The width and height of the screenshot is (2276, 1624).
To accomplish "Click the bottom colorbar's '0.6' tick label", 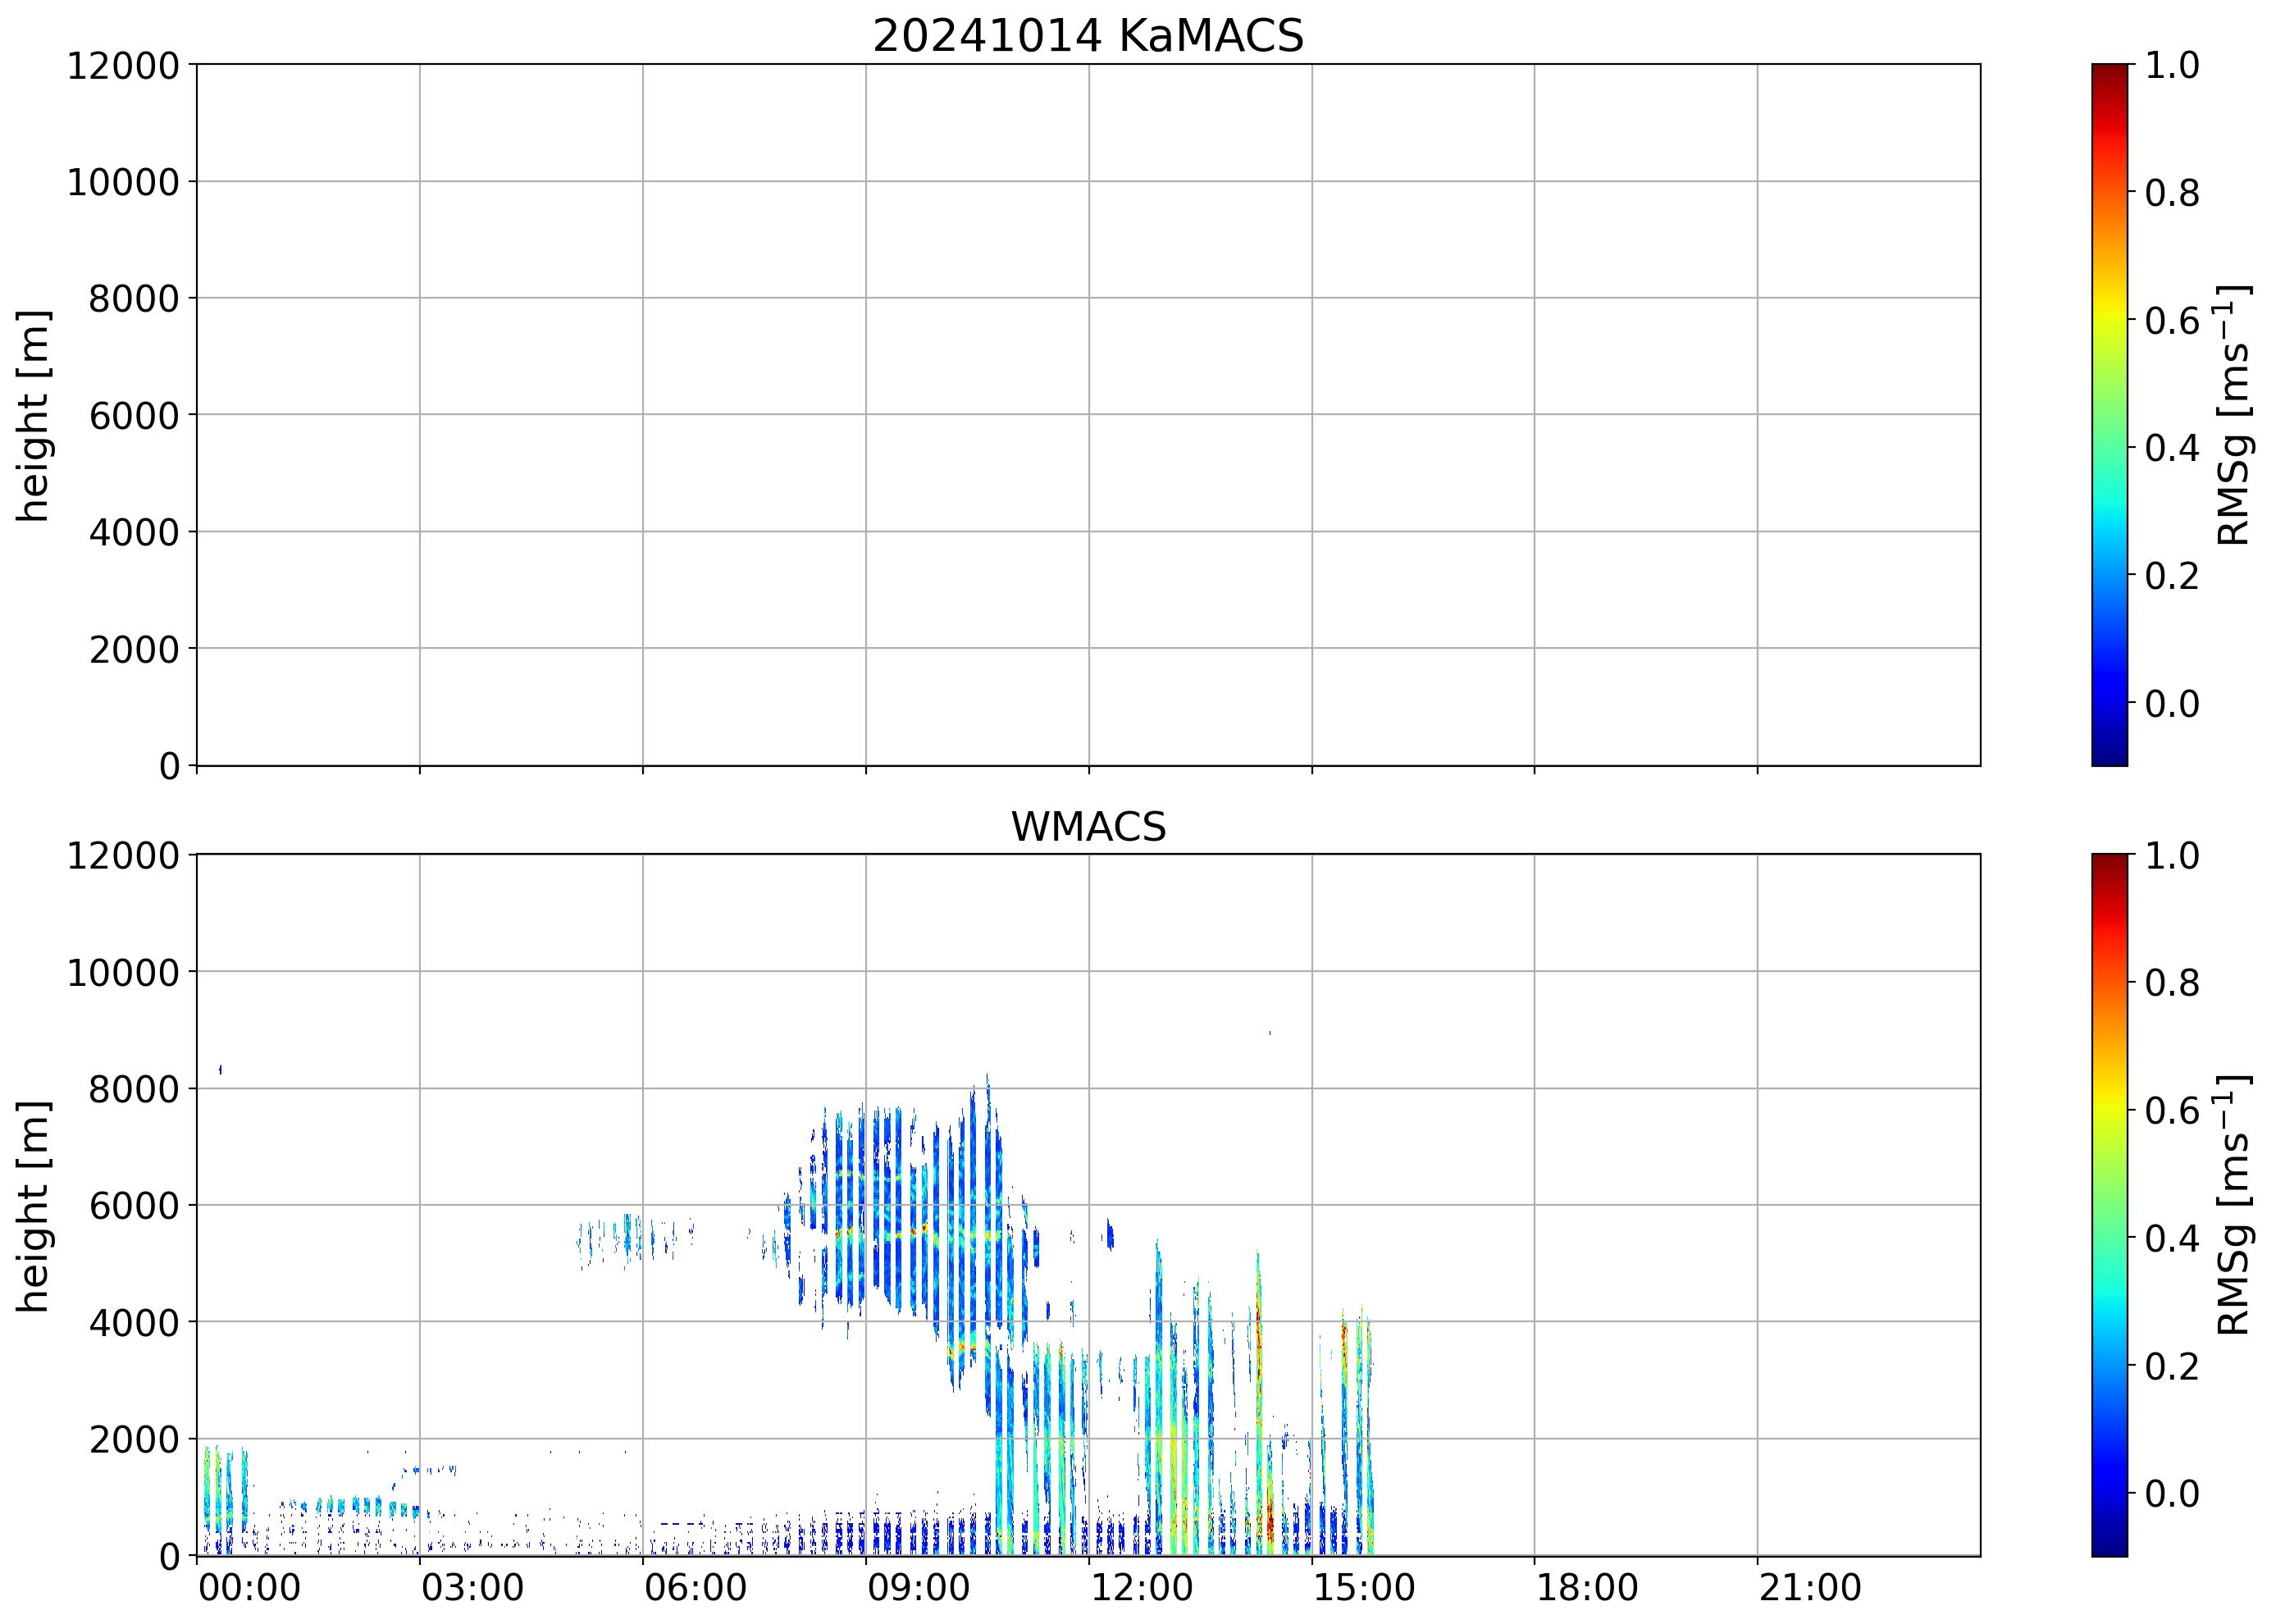I will click(2171, 1111).
